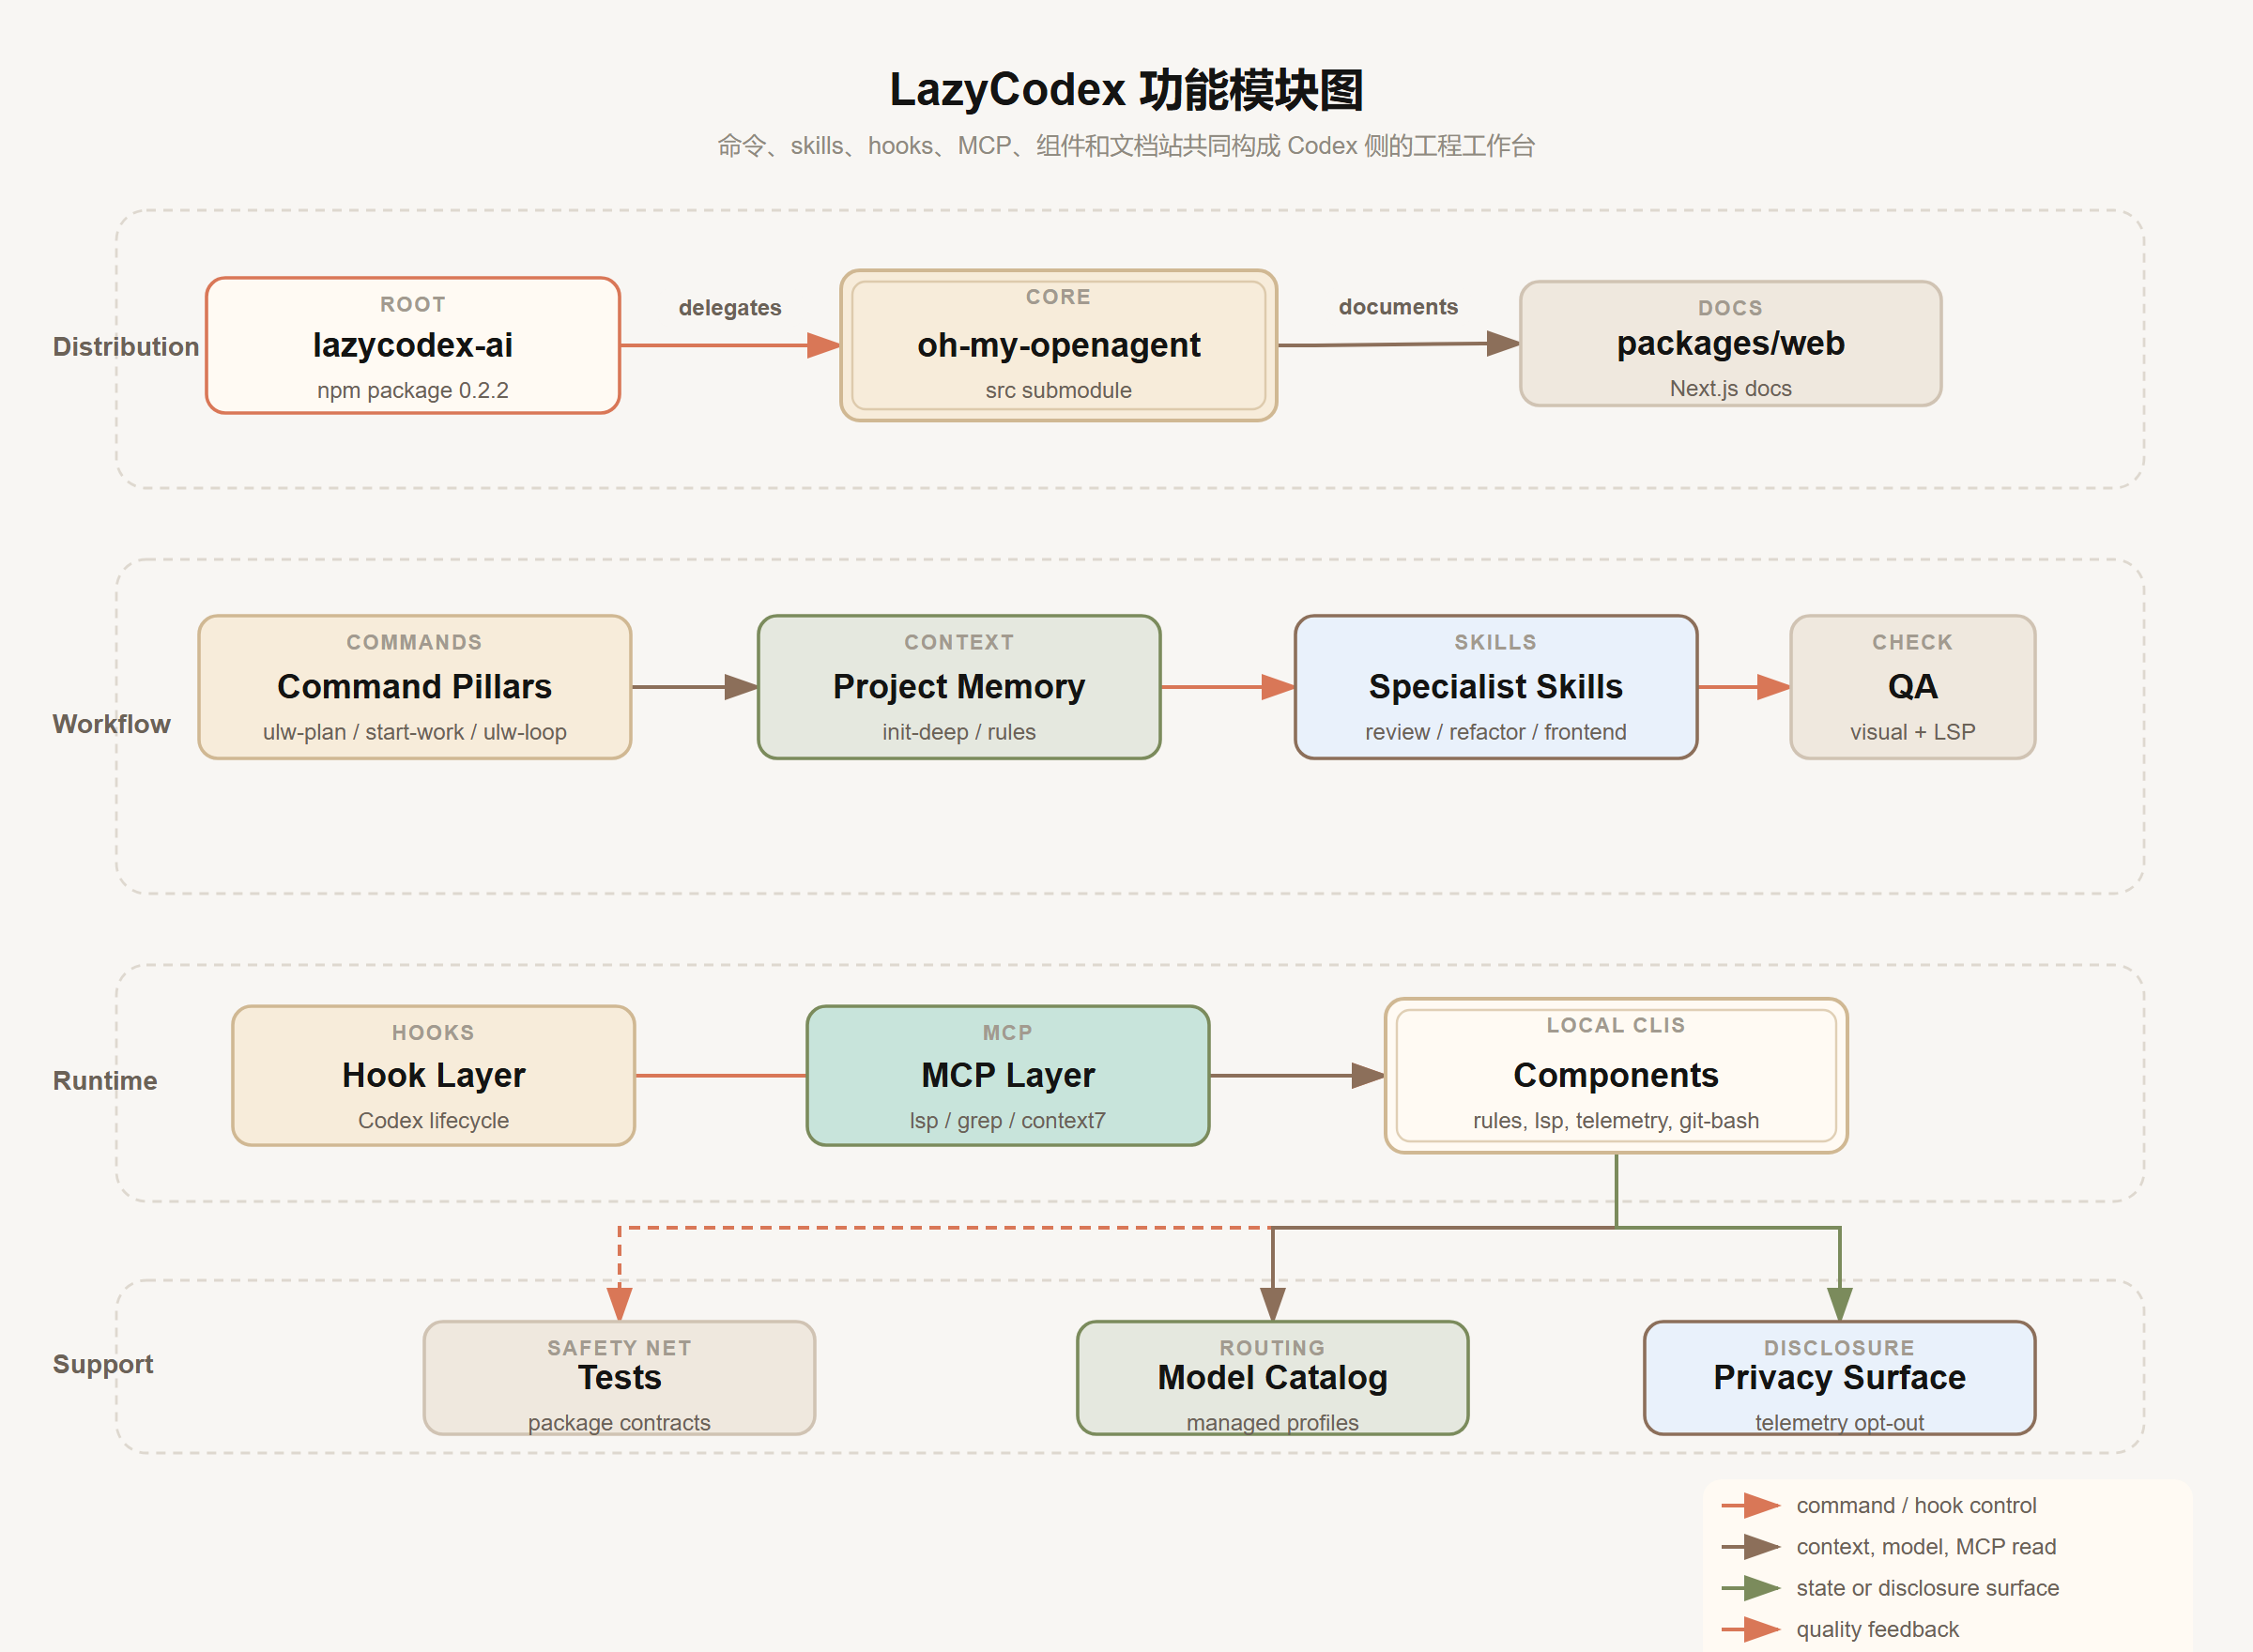2253x1652 pixels.
Task: Click the Runtime row label
Action: pyautogui.click(x=105, y=1081)
